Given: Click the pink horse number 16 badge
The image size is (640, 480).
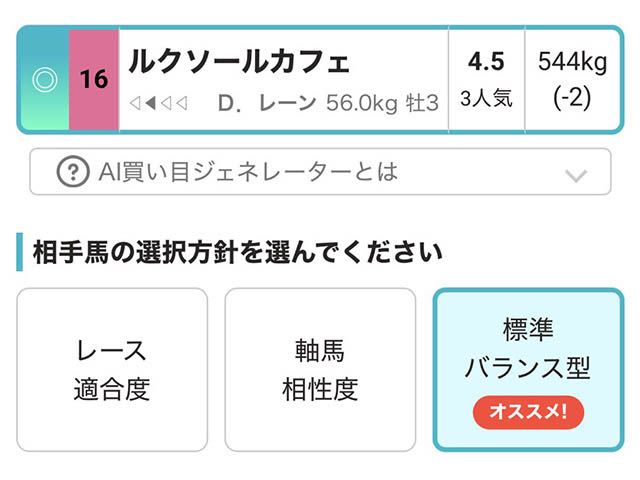Looking at the screenshot, I should coord(94,80).
